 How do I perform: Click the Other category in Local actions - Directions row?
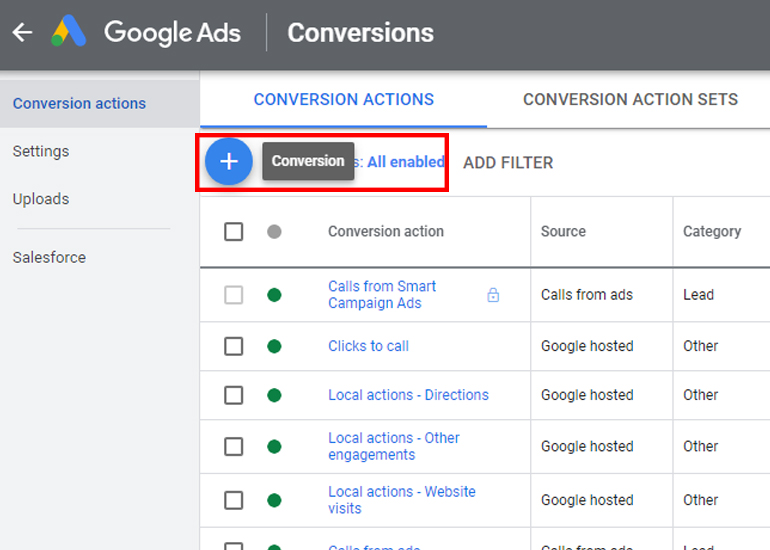(x=700, y=395)
